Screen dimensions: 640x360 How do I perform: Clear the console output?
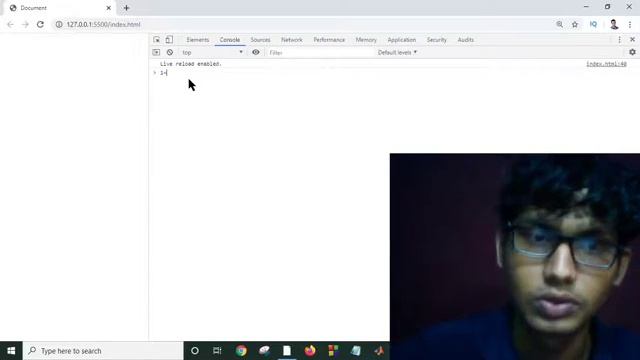(x=170, y=52)
